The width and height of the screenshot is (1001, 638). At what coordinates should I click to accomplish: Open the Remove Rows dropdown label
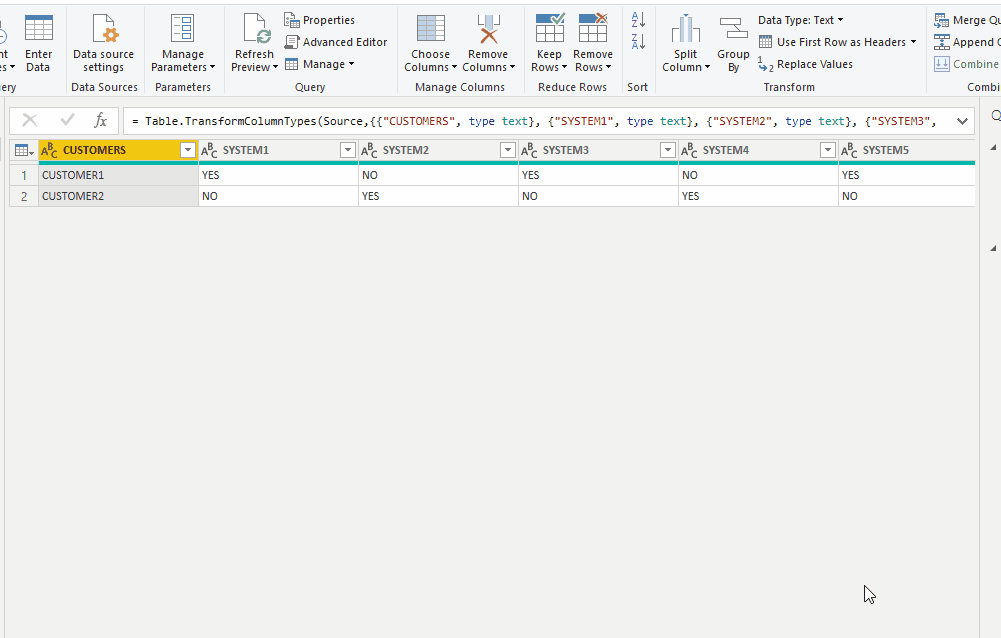pyautogui.click(x=592, y=61)
